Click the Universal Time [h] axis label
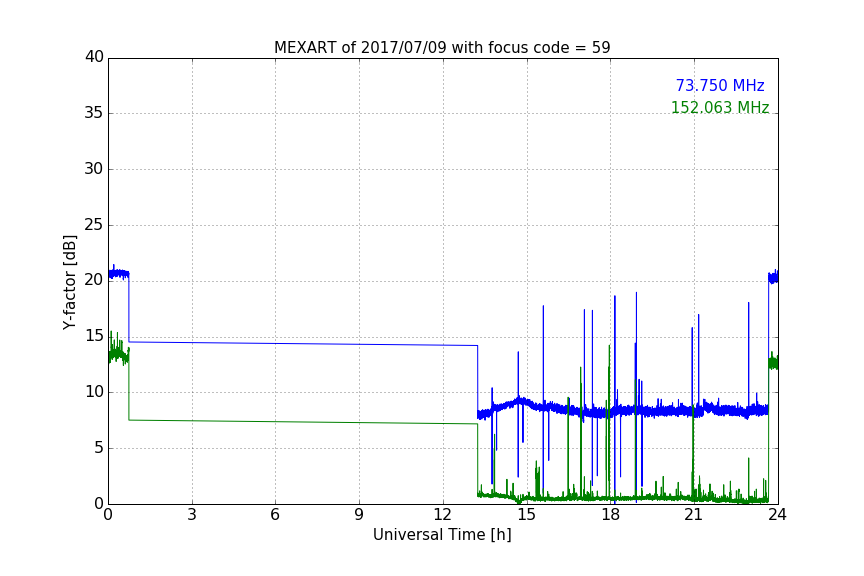 (442, 535)
